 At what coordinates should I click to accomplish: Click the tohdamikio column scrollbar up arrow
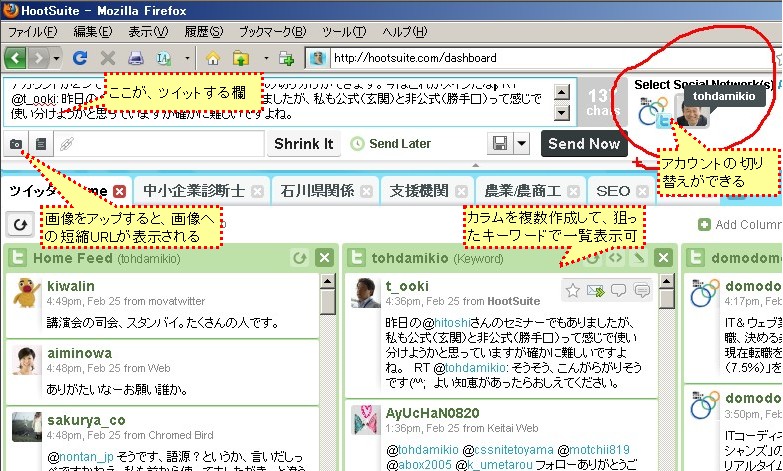pos(666,281)
